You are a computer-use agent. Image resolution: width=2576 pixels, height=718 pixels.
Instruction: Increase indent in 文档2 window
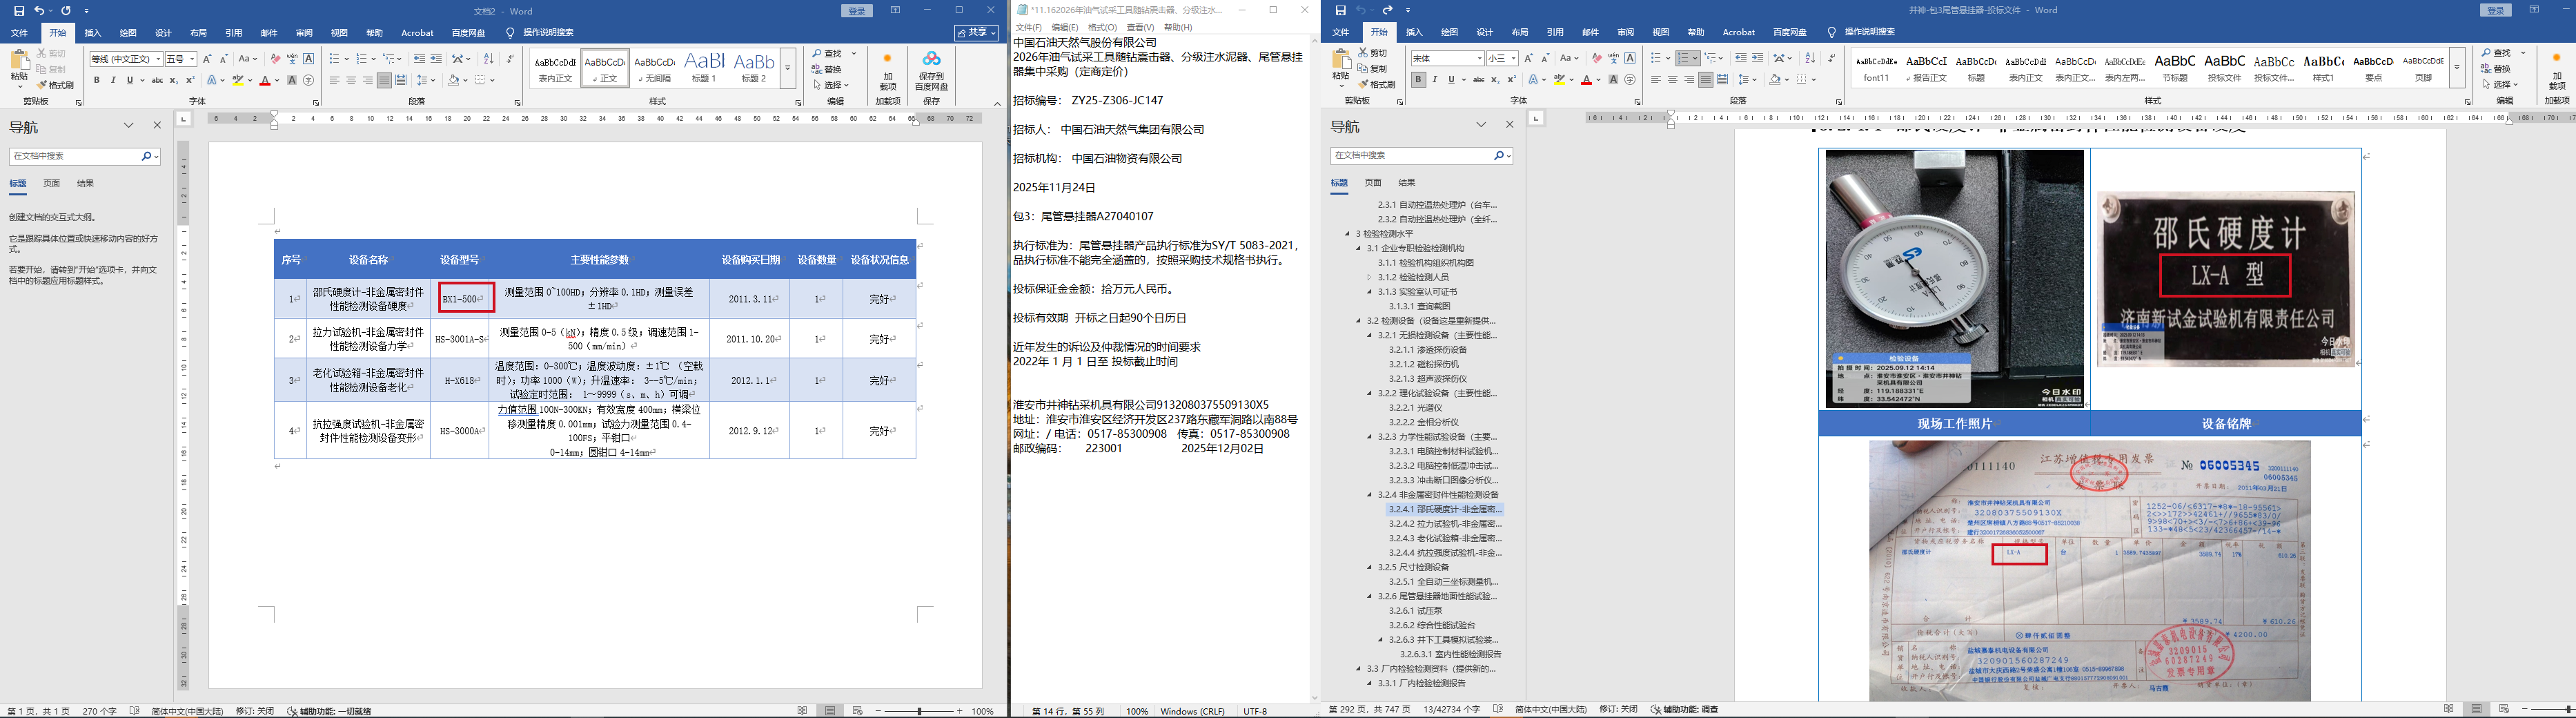click(x=436, y=59)
